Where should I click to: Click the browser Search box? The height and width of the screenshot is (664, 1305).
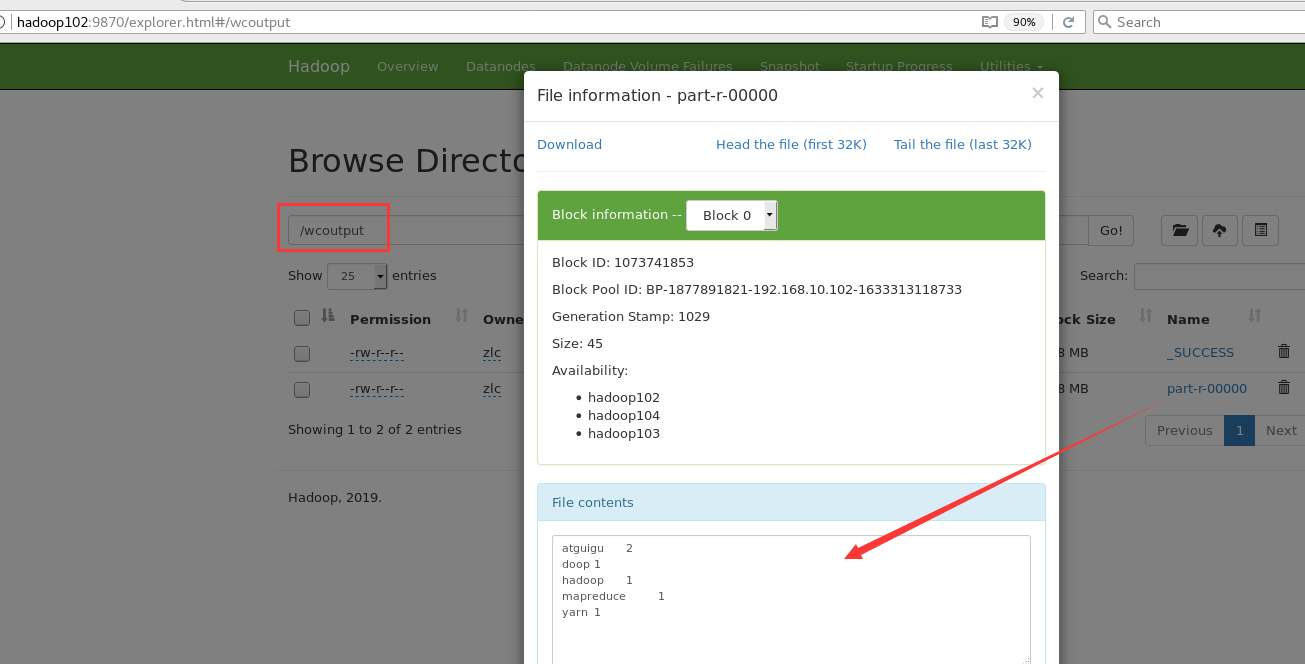pyautogui.click(x=1199, y=22)
